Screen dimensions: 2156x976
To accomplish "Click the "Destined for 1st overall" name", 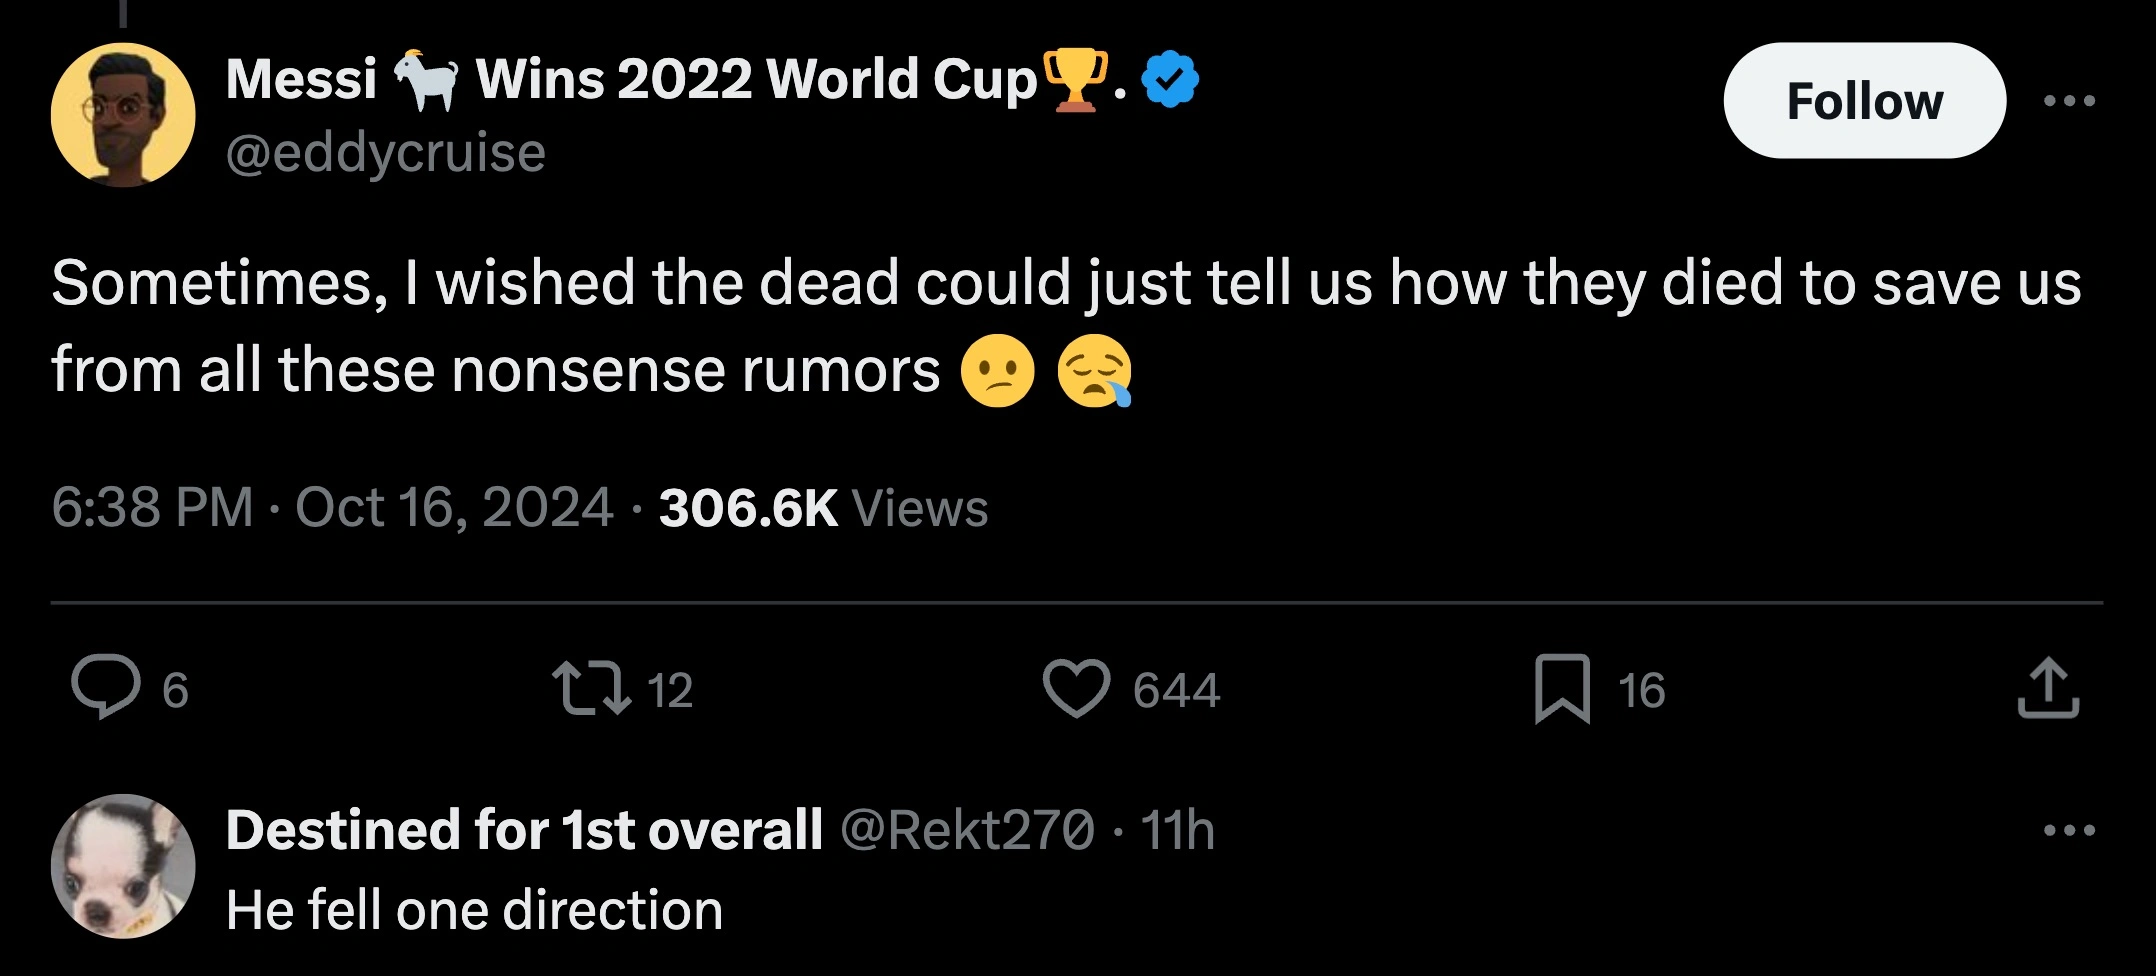I will pos(524,830).
